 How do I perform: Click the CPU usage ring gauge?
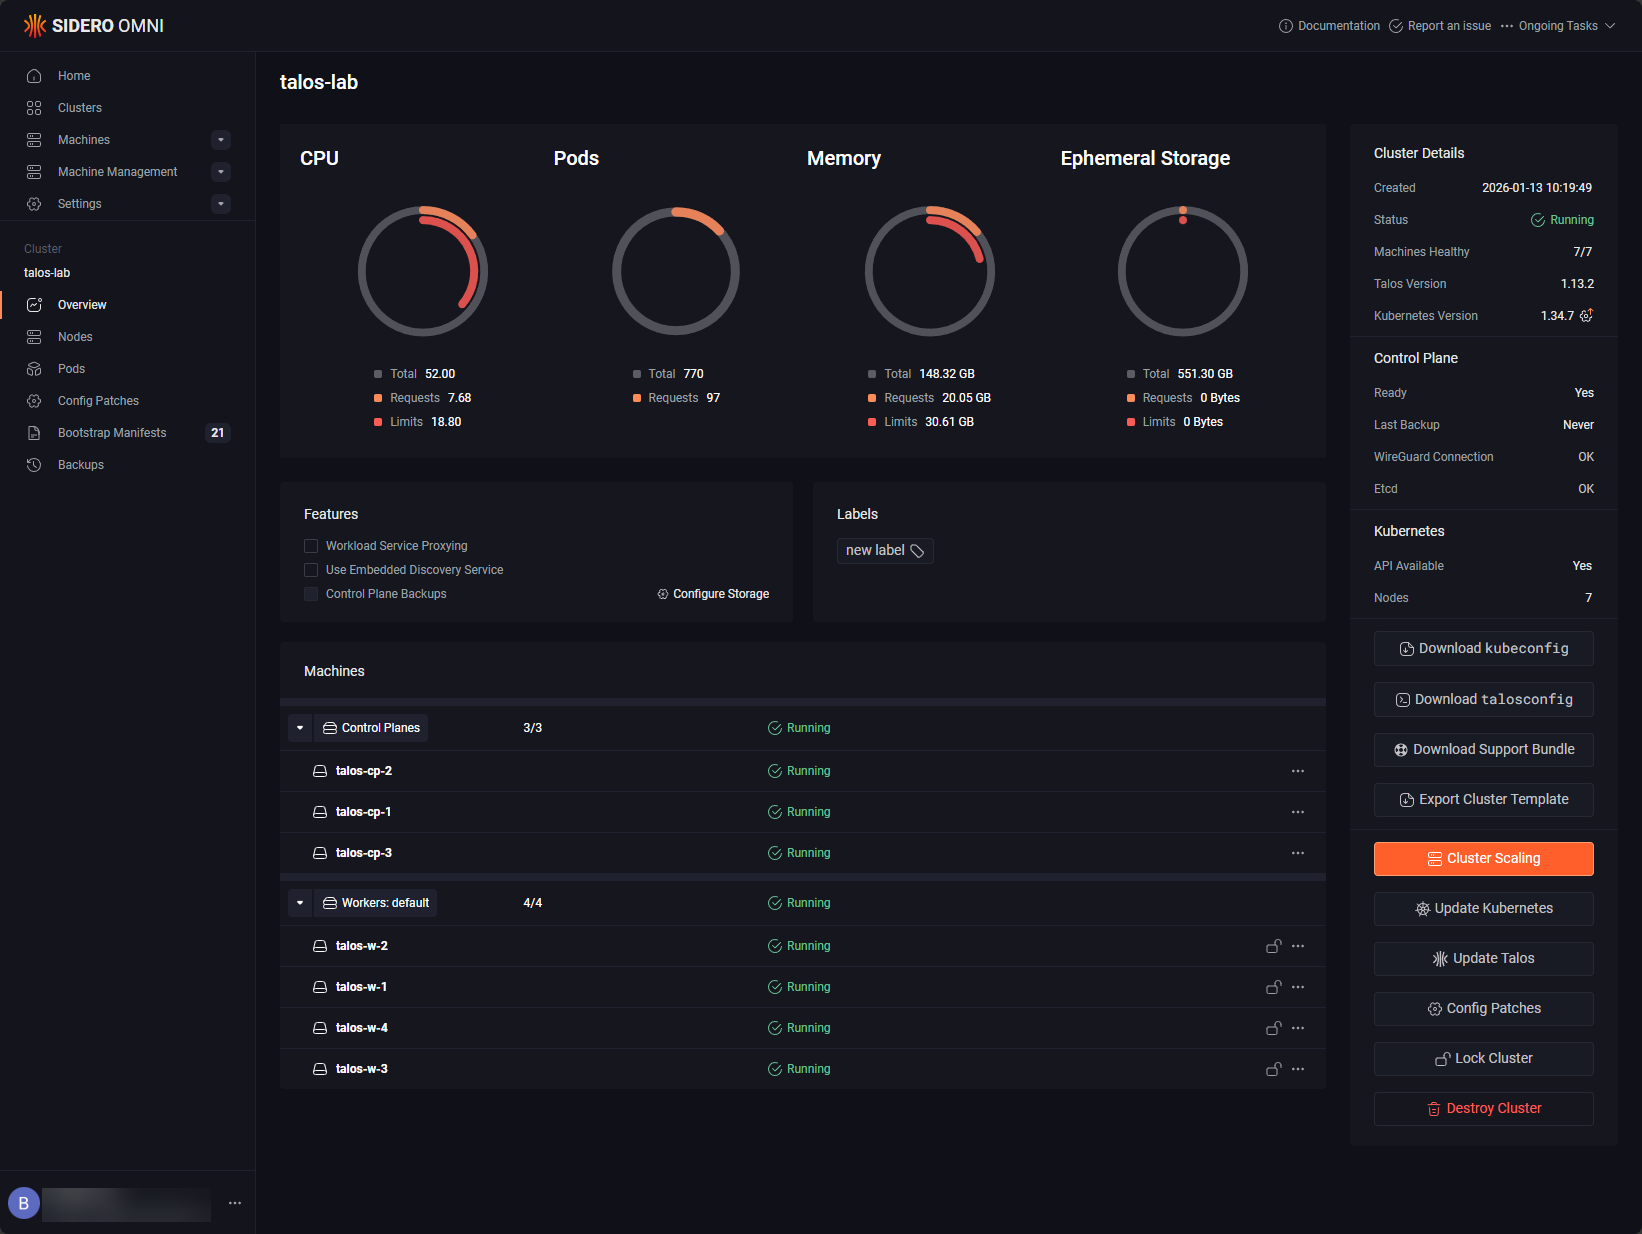point(423,271)
